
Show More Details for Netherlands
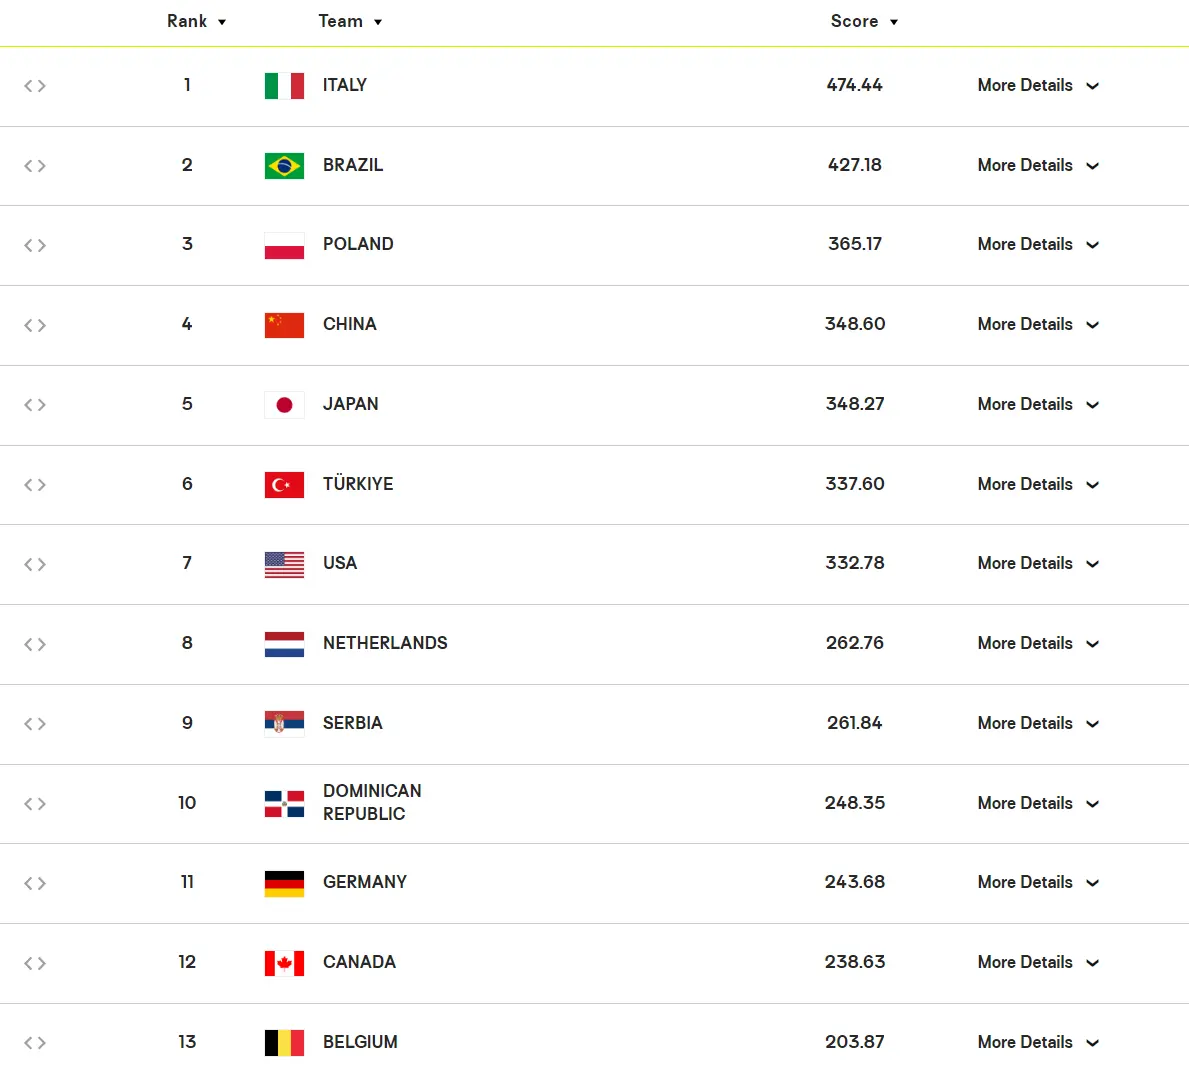1038,644
